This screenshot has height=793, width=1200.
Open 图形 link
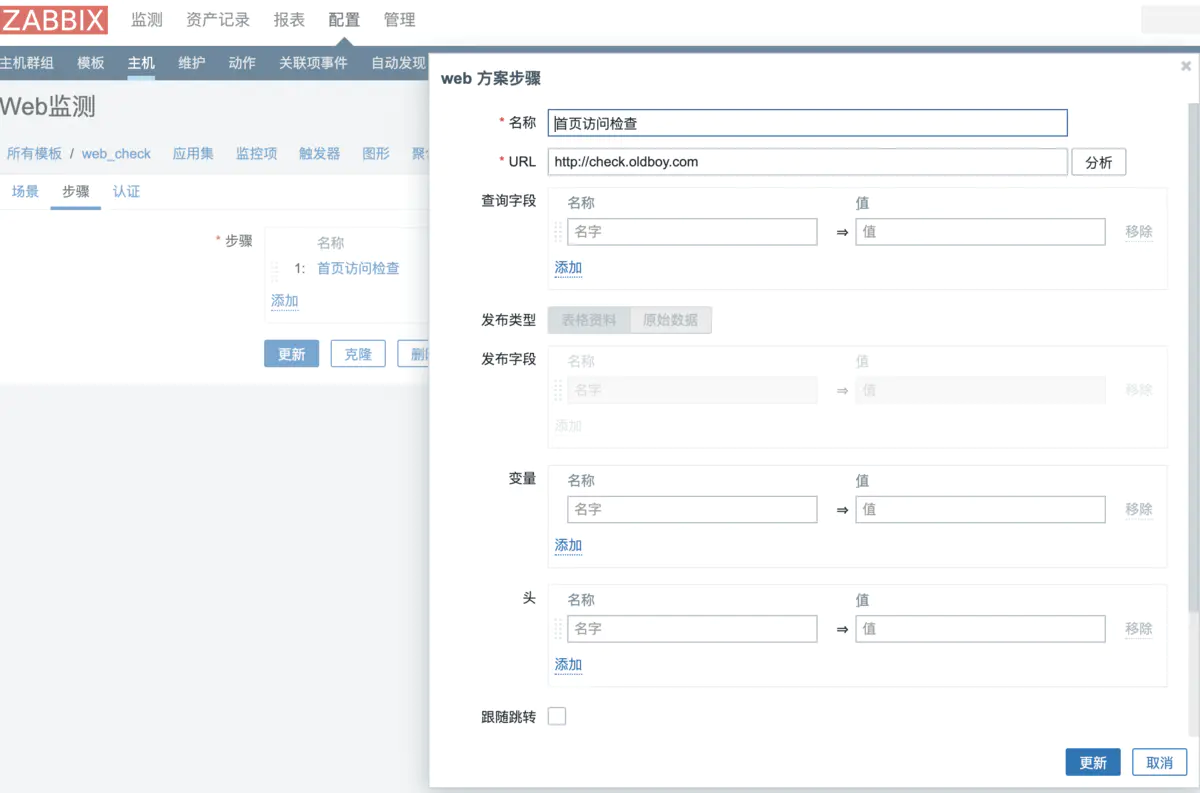click(x=376, y=153)
